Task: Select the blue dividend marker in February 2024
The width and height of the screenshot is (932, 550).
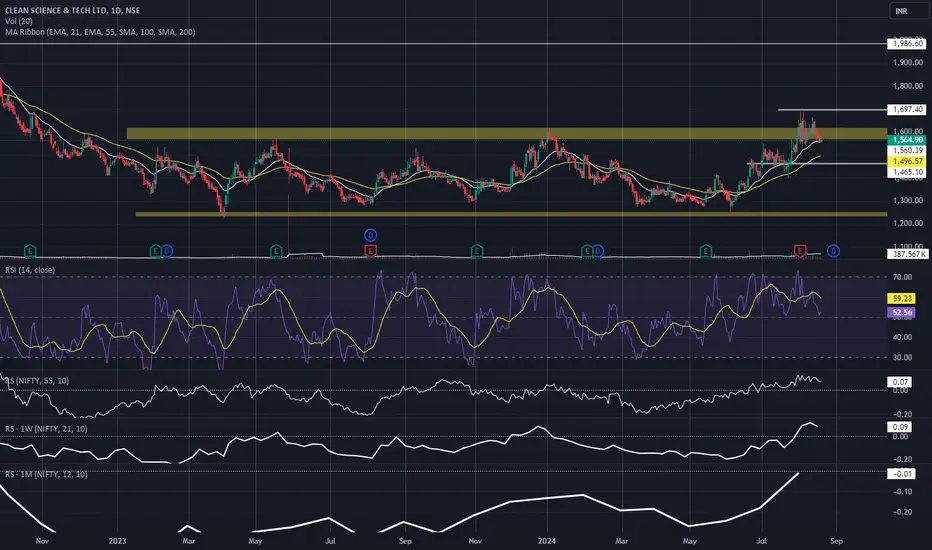Action: point(598,252)
